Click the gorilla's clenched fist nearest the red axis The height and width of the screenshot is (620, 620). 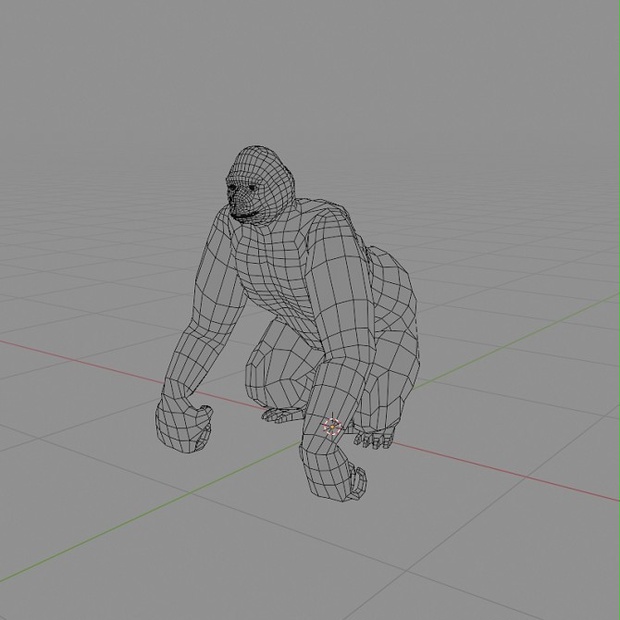point(183,428)
